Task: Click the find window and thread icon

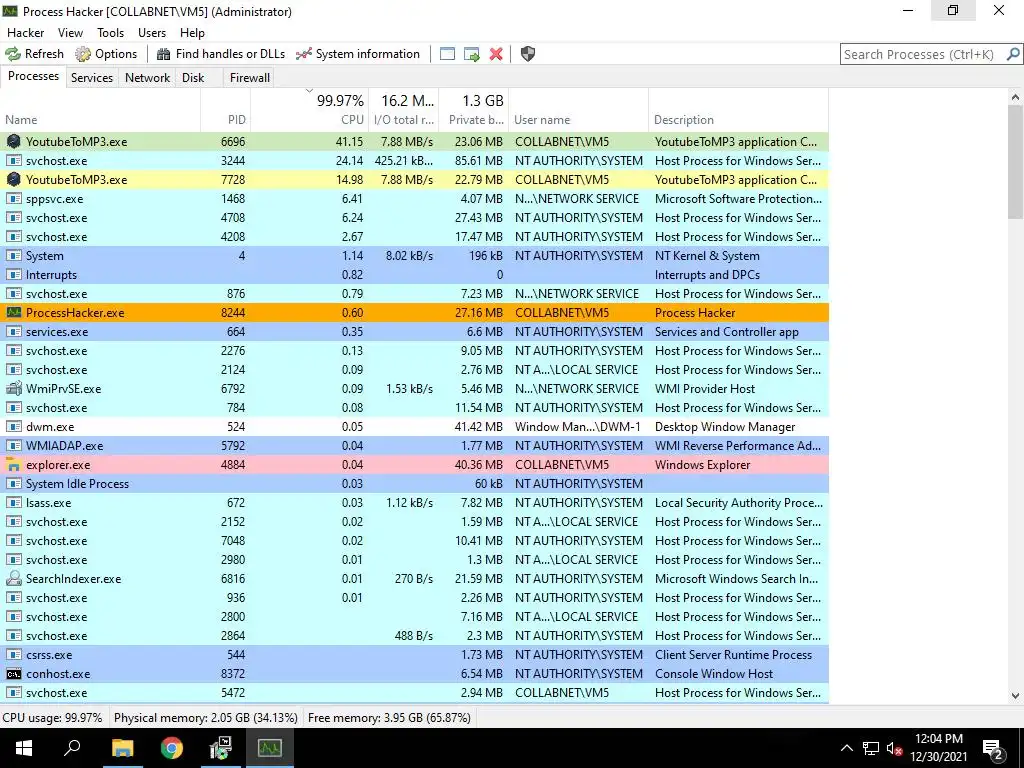Action: [x=472, y=54]
